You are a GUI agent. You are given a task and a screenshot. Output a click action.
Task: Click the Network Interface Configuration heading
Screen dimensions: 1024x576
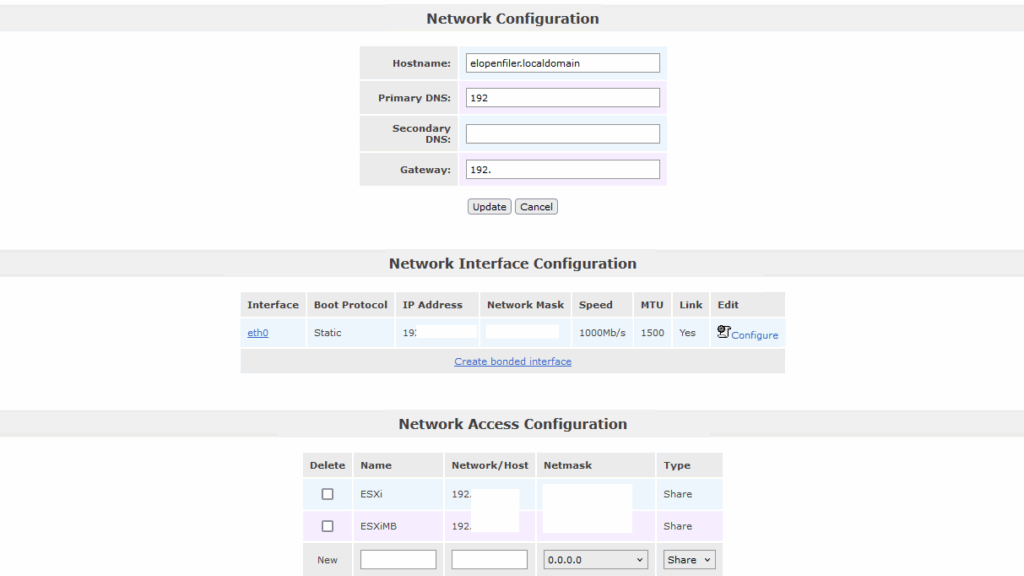pos(512,264)
